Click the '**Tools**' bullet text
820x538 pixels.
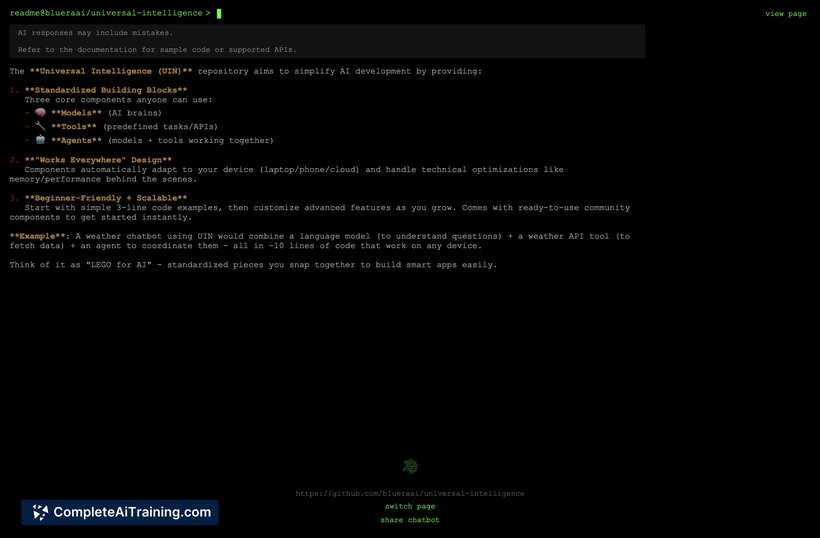[74, 127]
